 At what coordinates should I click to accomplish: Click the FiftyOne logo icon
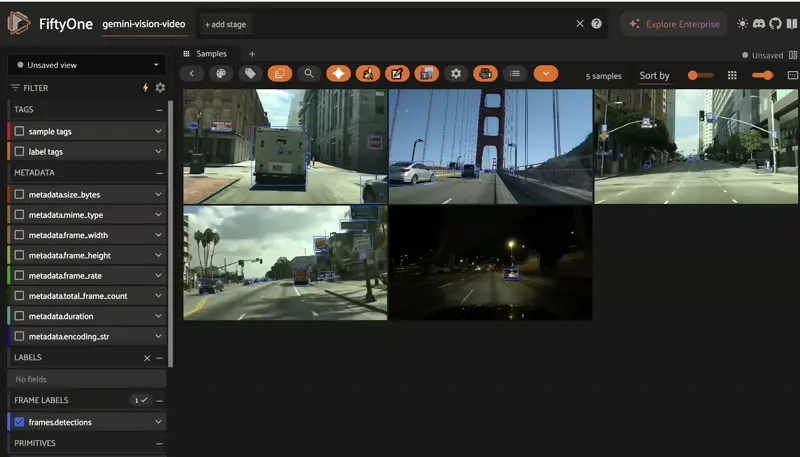click(x=19, y=23)
